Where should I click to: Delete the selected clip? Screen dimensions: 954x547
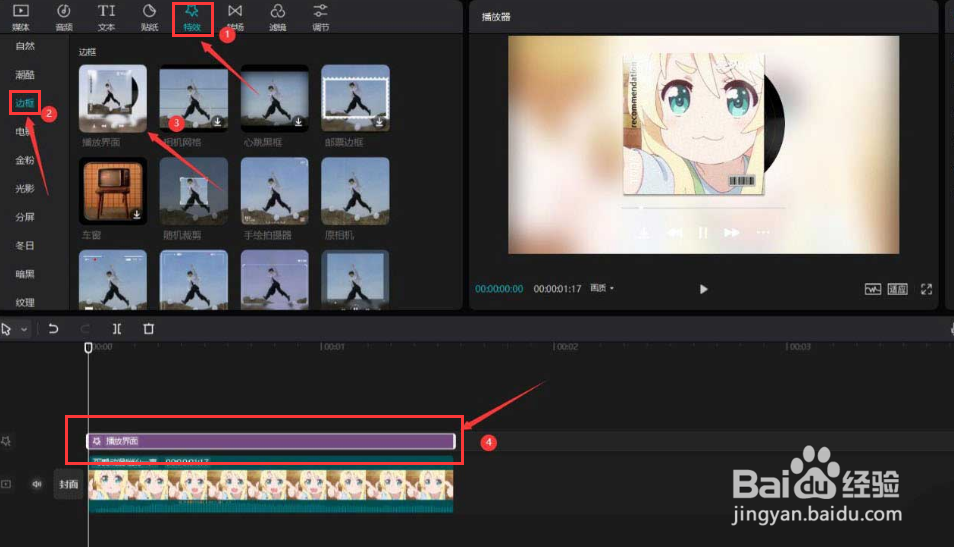point(148,329)
